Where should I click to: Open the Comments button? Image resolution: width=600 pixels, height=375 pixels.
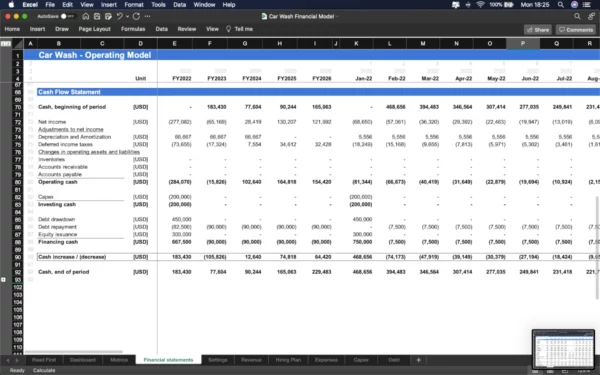(576, 29)
